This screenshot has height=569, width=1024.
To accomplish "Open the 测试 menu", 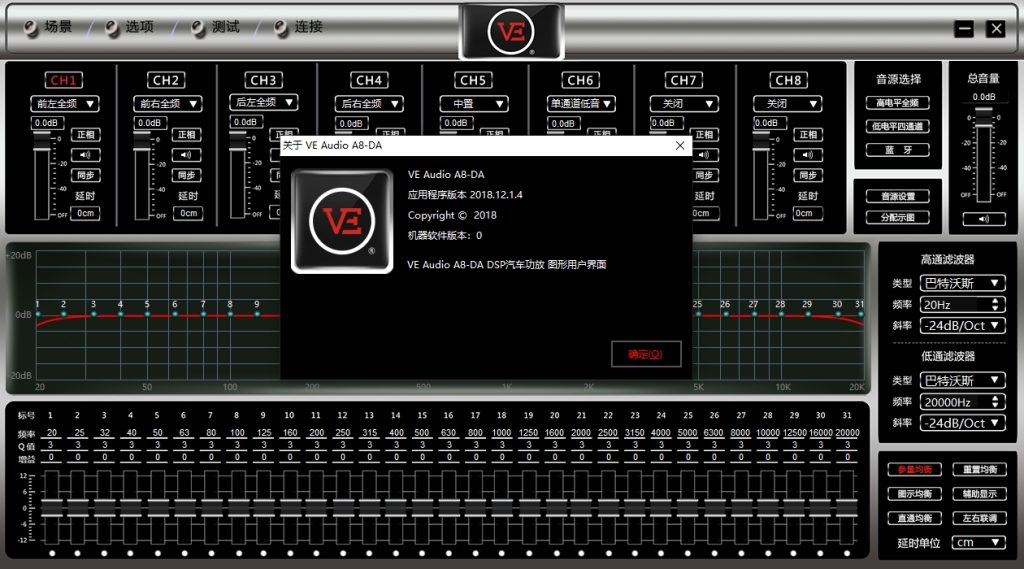I will coord(216,27).
